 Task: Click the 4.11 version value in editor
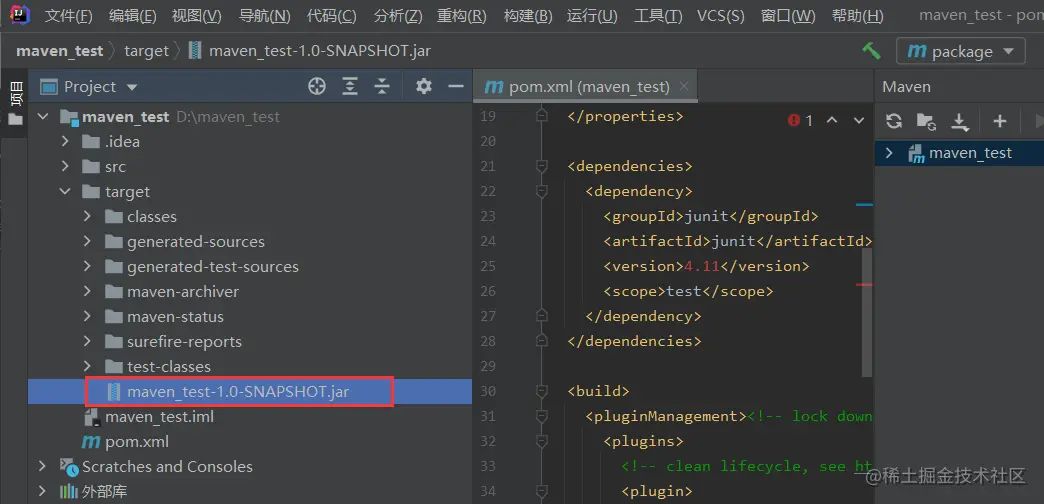click(702, 266)
